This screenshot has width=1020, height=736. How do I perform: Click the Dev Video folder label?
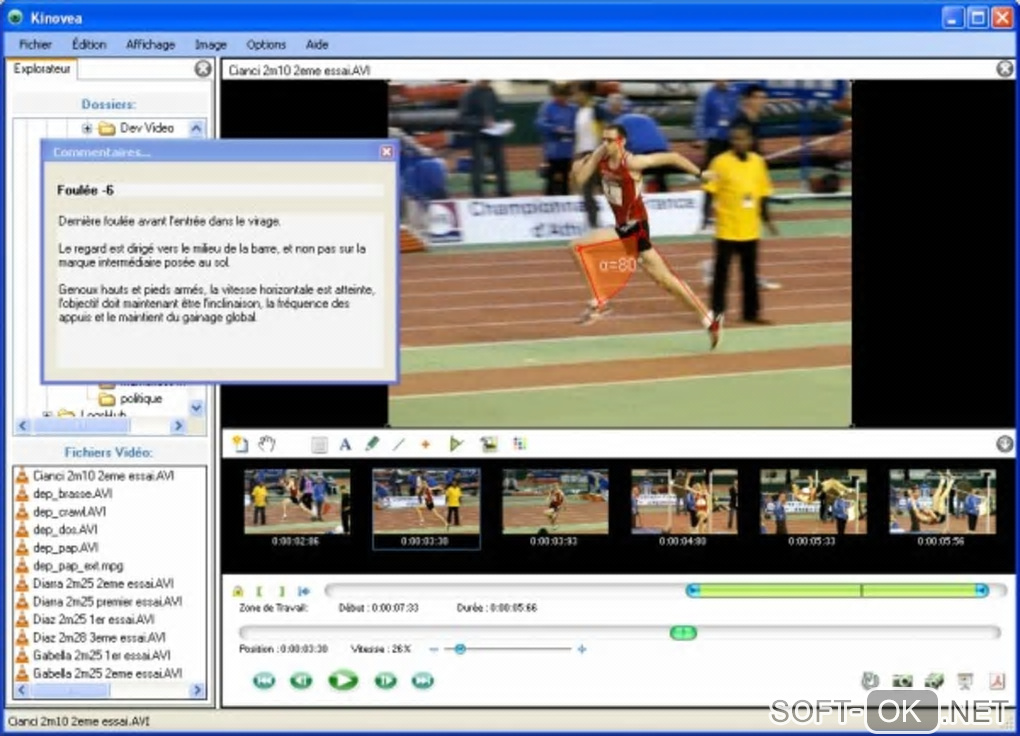click(147, 128)
